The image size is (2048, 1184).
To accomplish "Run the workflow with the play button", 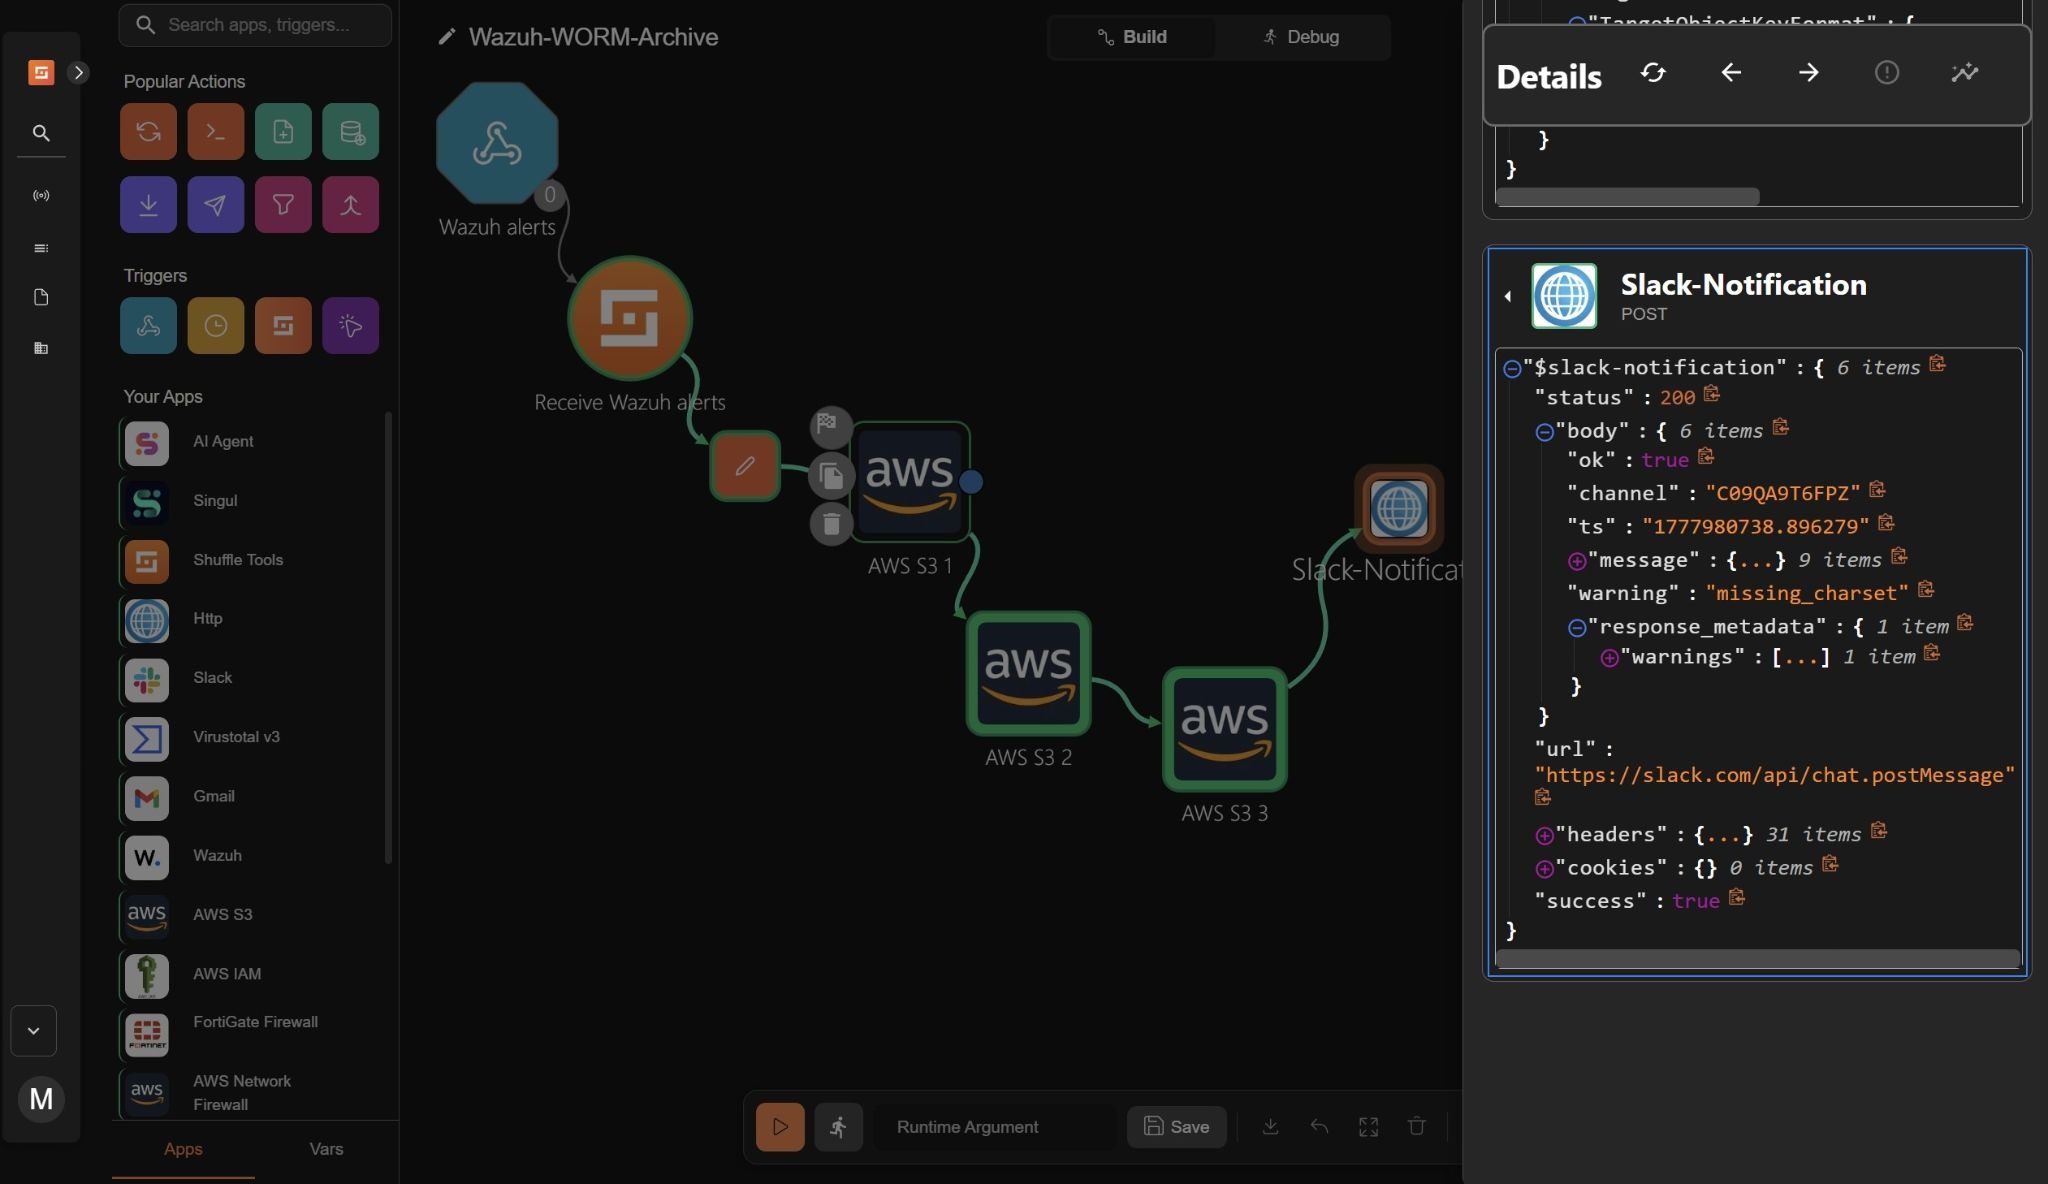I will pyautogui.click(x=780, y=1127).
